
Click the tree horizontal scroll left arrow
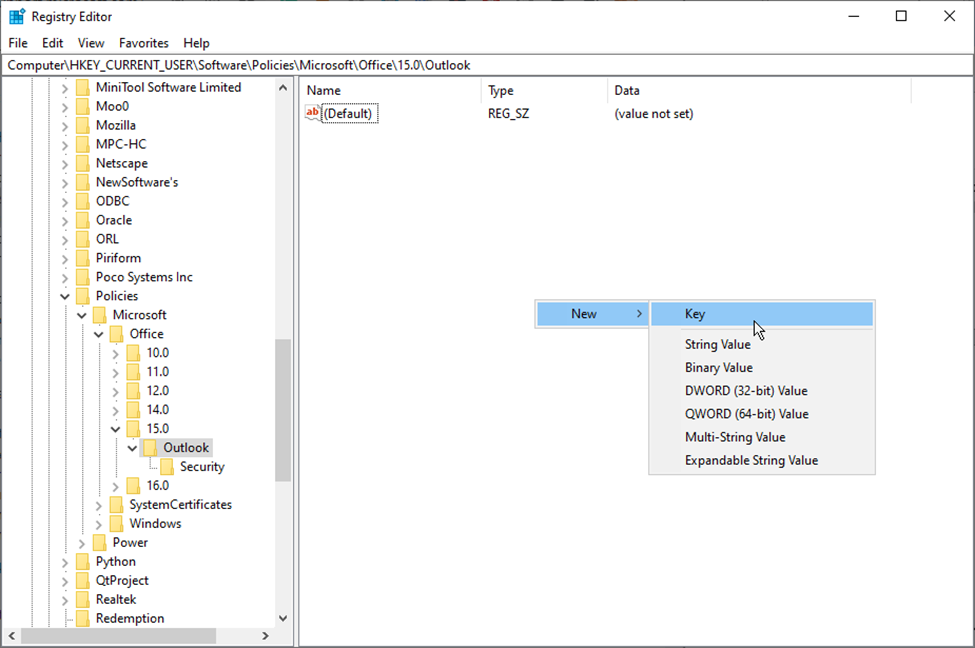point(12,636)
